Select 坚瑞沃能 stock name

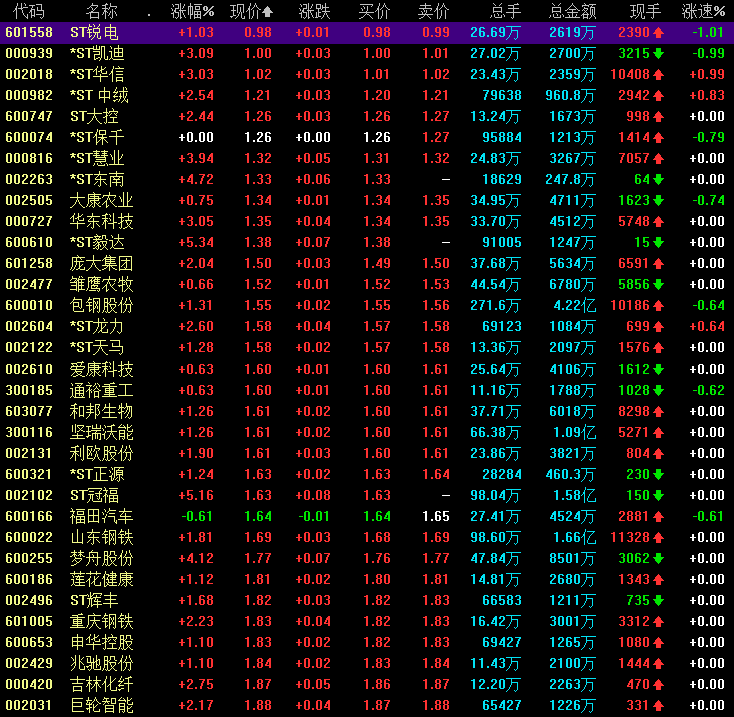click(102, 432)
